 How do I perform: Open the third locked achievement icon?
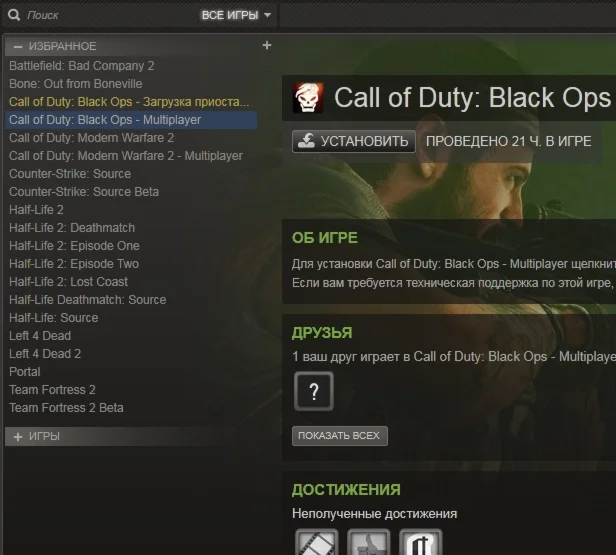(420, 542)
